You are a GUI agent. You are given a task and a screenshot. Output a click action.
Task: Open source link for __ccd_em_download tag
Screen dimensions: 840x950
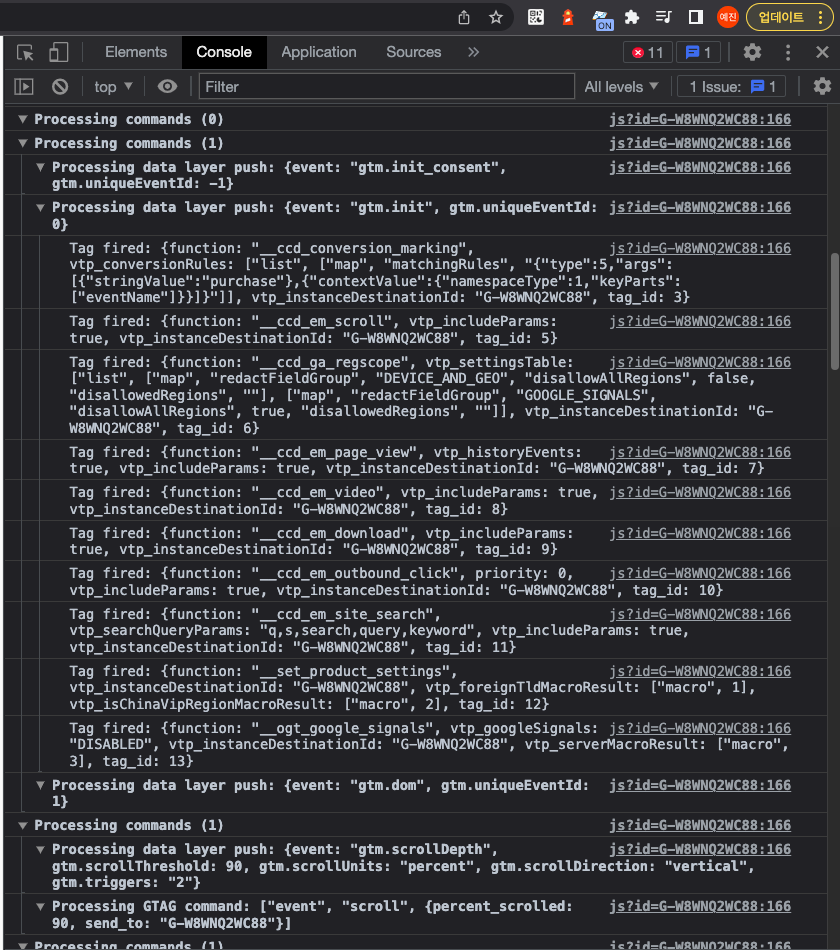tap(700, 533)
